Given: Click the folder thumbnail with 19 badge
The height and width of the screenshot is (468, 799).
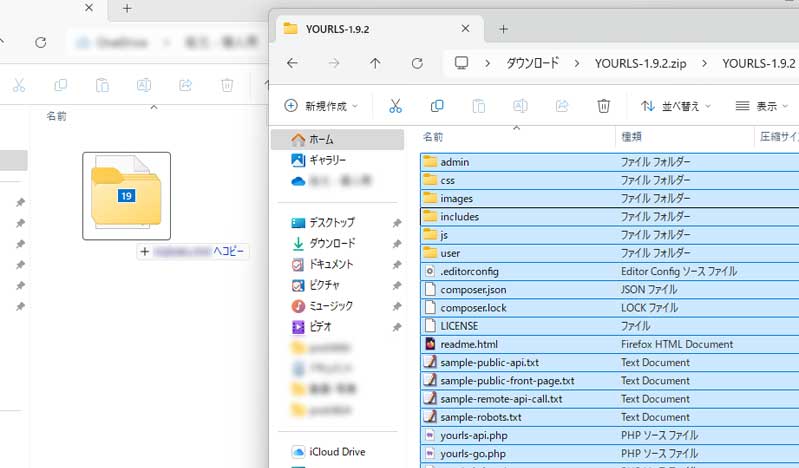Looking at the screenshot, I should pyautogui.click(x=126, y=196).
